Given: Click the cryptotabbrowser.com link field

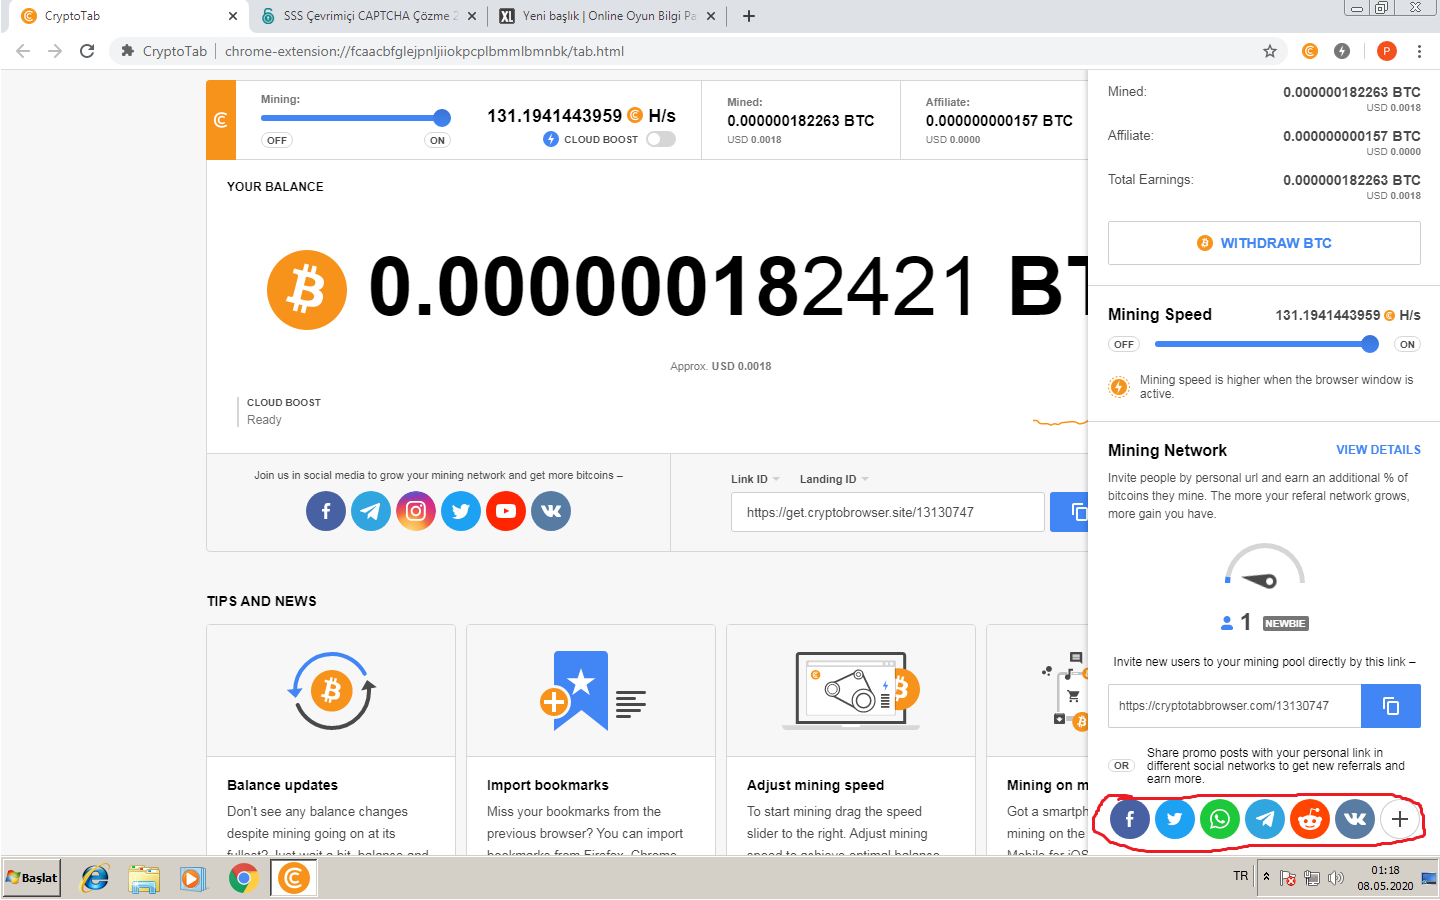Looking at the screenshot, I should pos(1234,706).
